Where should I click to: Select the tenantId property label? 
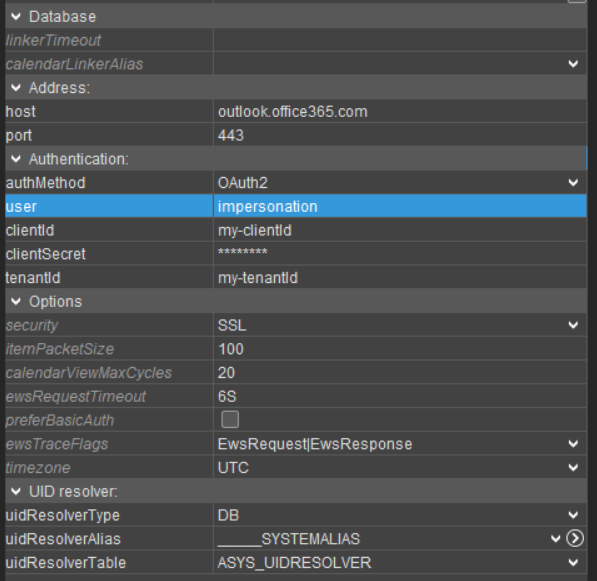click(x=33, y=278)
